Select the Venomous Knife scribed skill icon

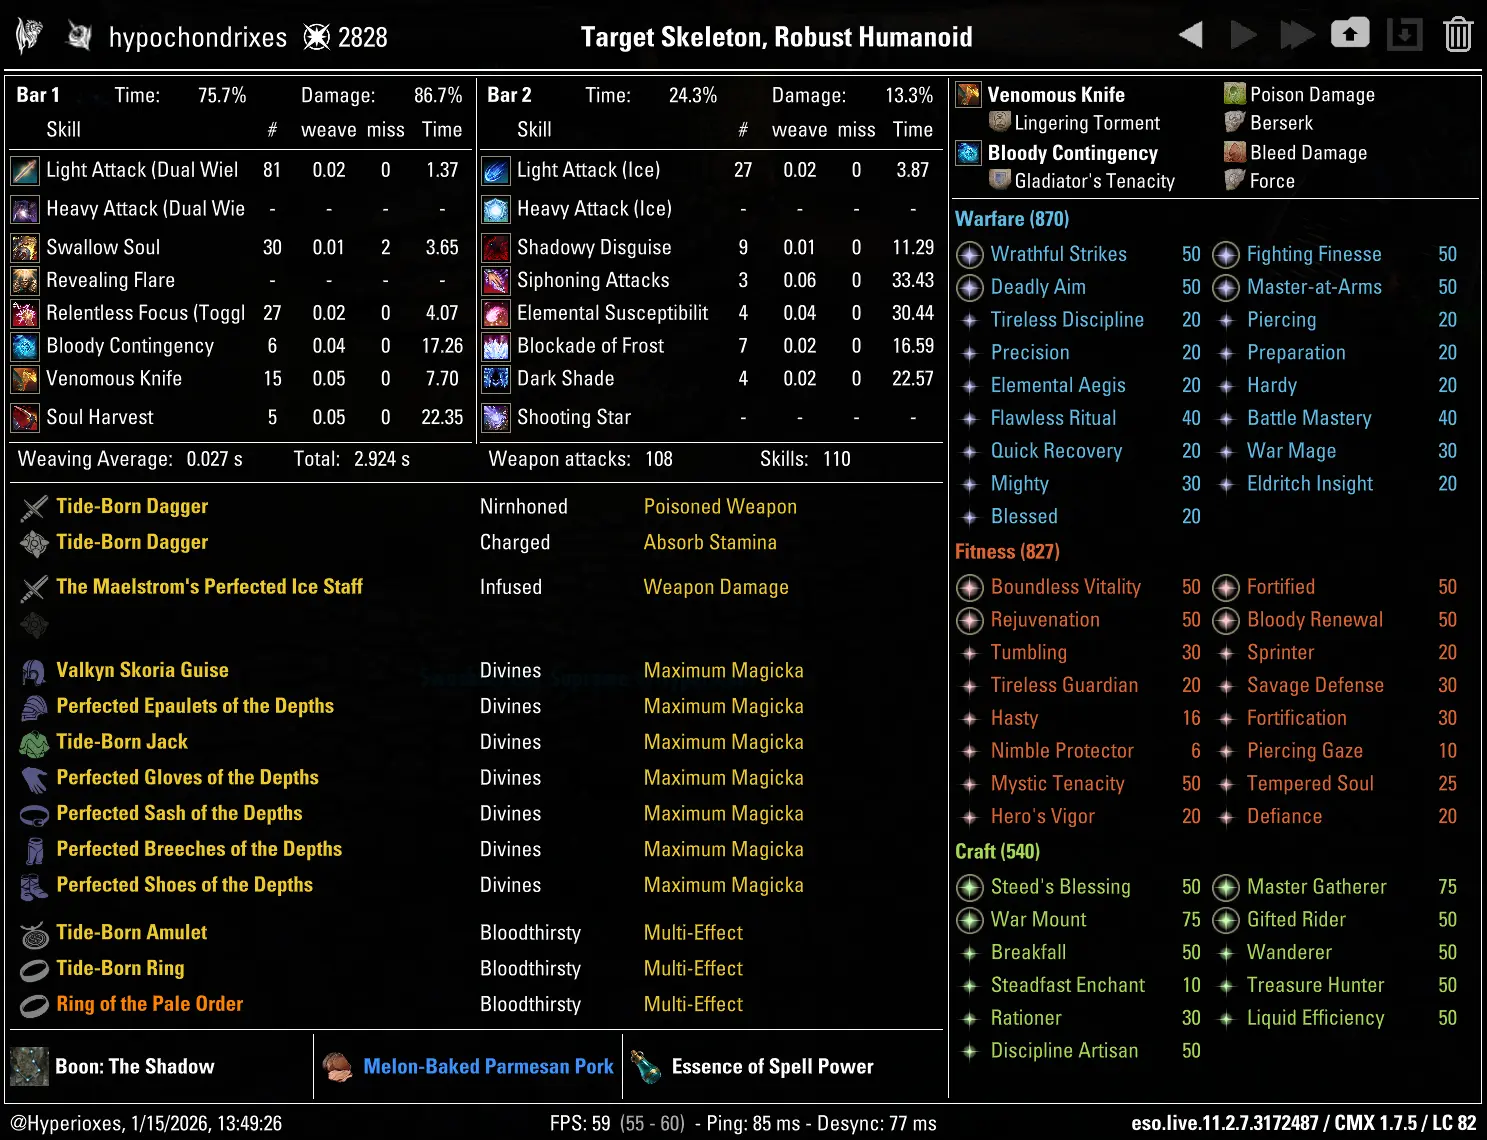pos(968,95)
